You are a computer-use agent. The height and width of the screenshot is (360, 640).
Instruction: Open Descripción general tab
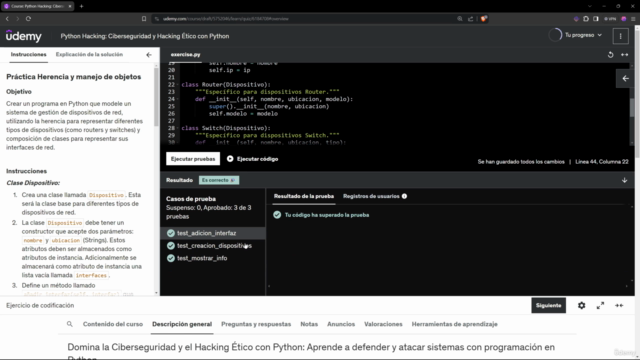tap(182, 324)
